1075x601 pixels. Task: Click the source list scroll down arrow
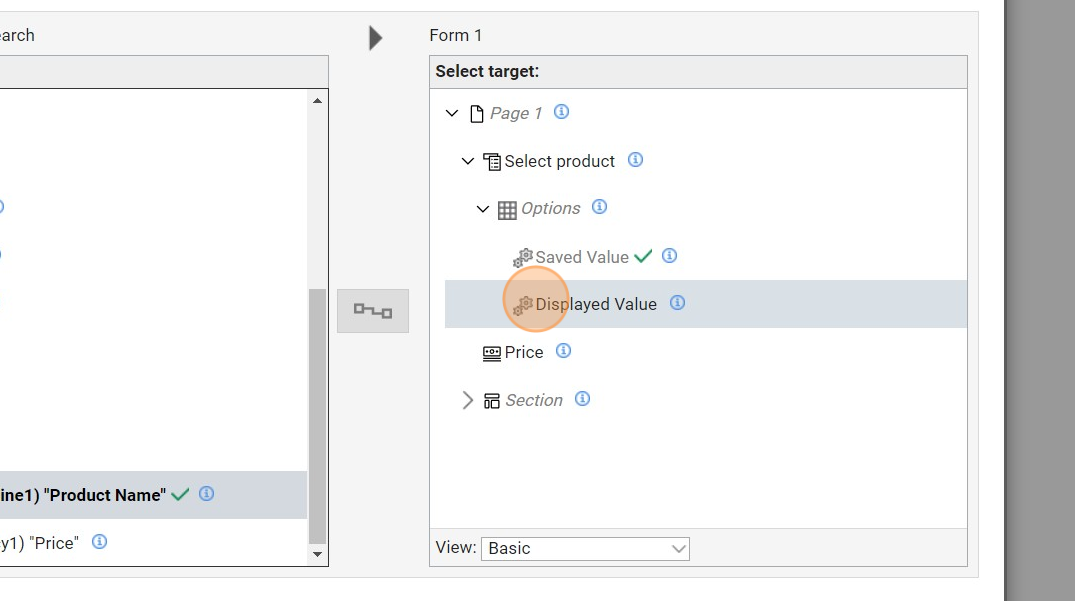(x=317, y=554)
